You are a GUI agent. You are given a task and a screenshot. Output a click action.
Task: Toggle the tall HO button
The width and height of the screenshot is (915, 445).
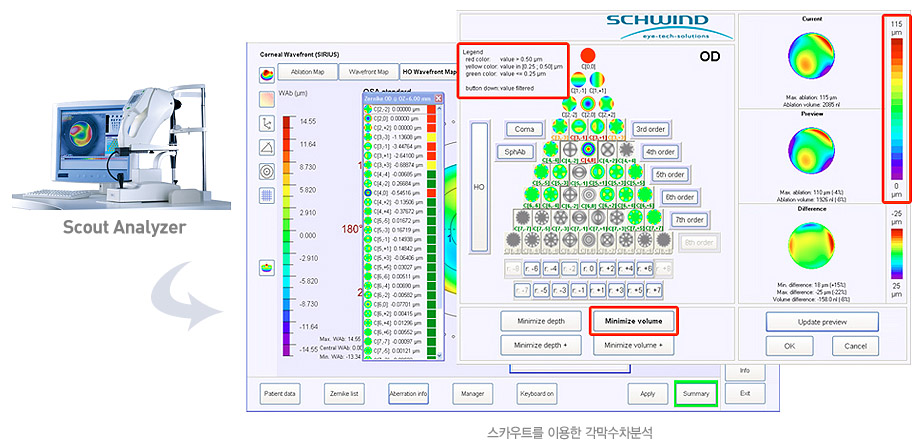pyautogui.click(x=480, y=186)
